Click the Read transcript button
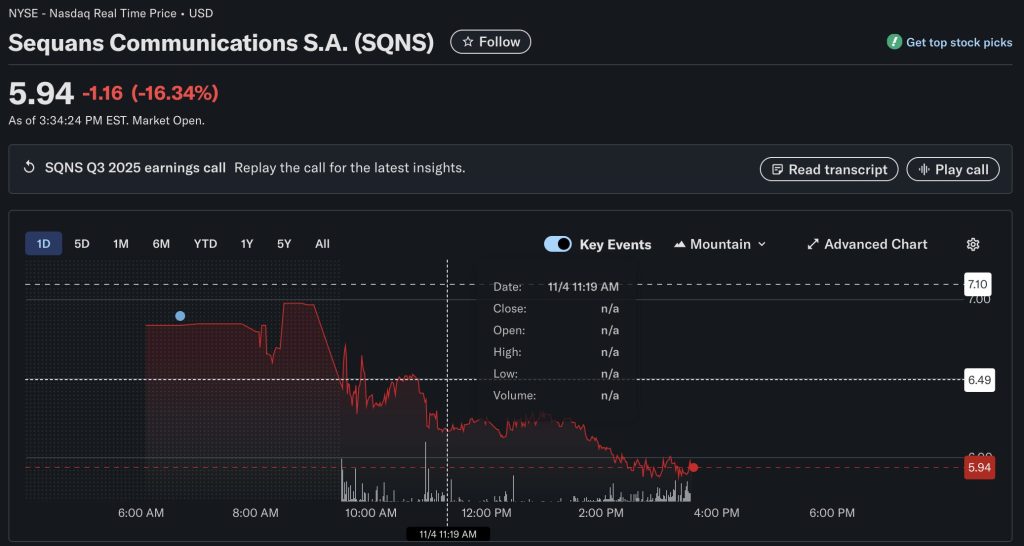The height and width of the screenshot is (546, 1024). pyautogui.click(x=828, y=169)
